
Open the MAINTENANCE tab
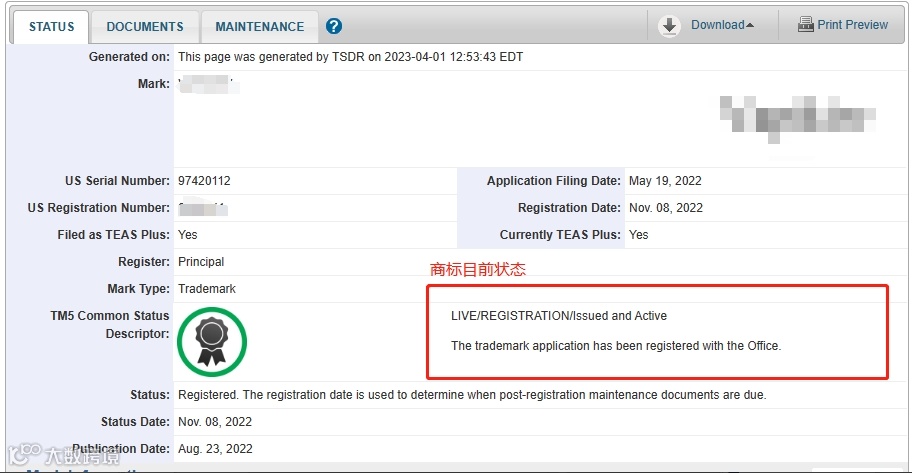[x=259, y=27]
